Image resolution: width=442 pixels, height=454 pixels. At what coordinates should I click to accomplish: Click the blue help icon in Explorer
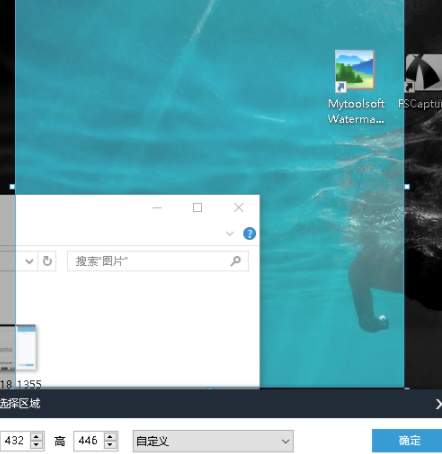coord(249,233)
